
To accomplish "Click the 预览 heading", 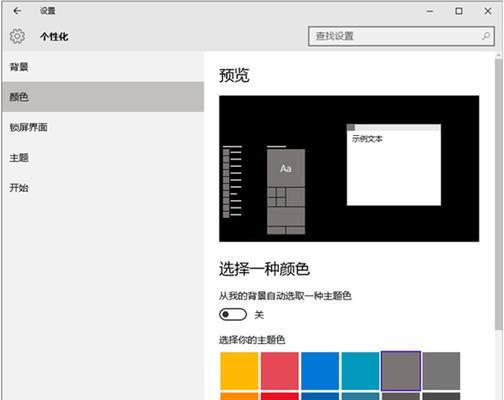I will 234,75.
